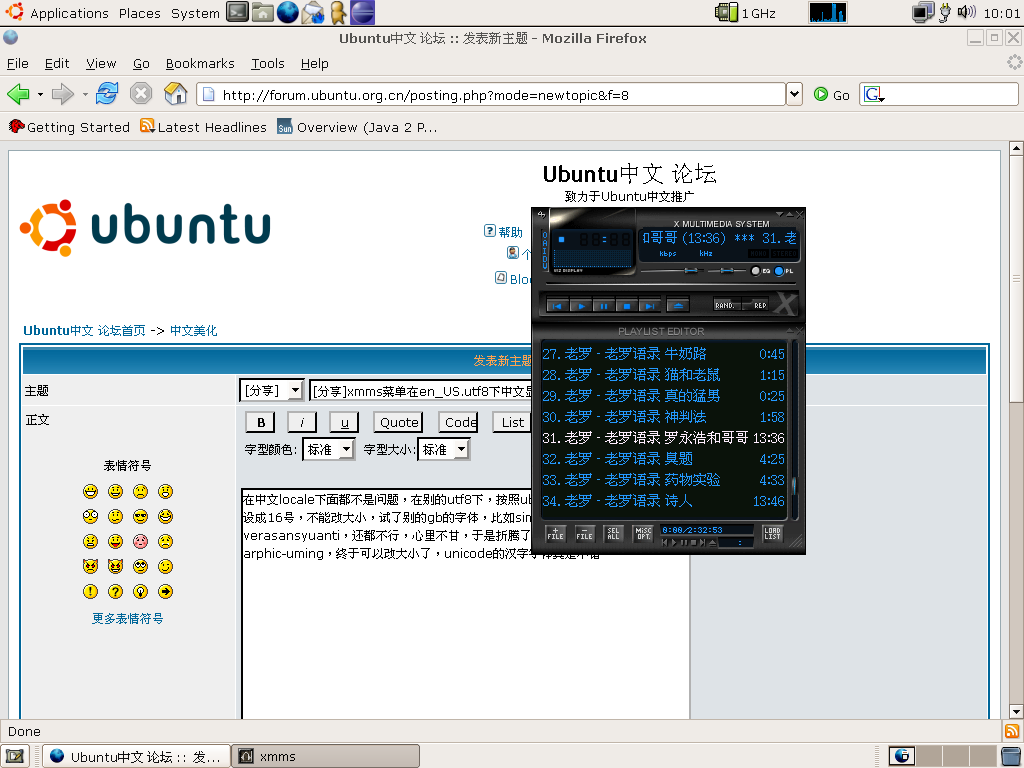Image resolution: width=1024 pixels, height=768 pixels.
Task: Open the Go menu
Action: pyautogui.click(x=141, y=63)
